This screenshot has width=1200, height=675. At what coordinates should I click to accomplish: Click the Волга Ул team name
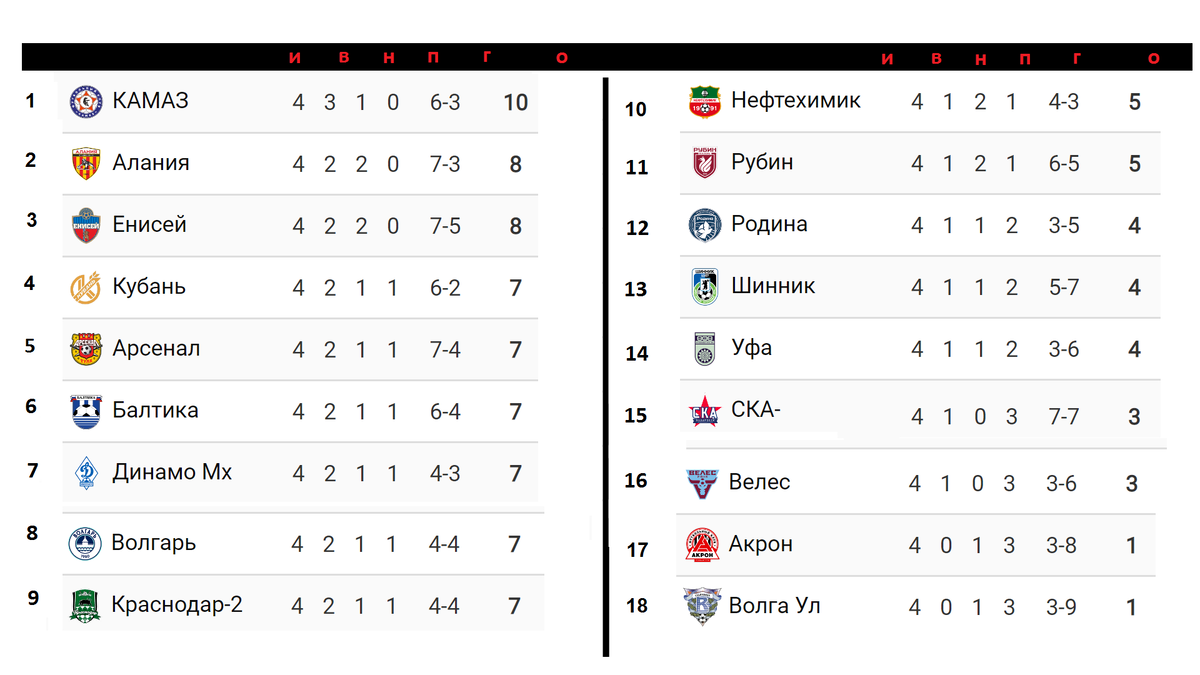point(775,606)
